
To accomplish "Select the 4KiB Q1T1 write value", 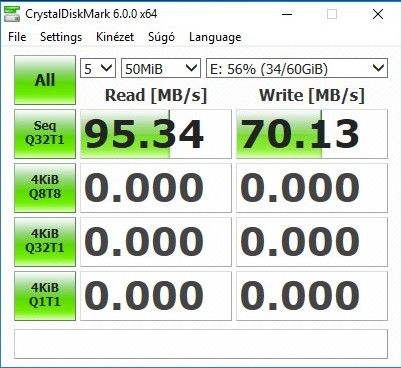I will (312, 296).
